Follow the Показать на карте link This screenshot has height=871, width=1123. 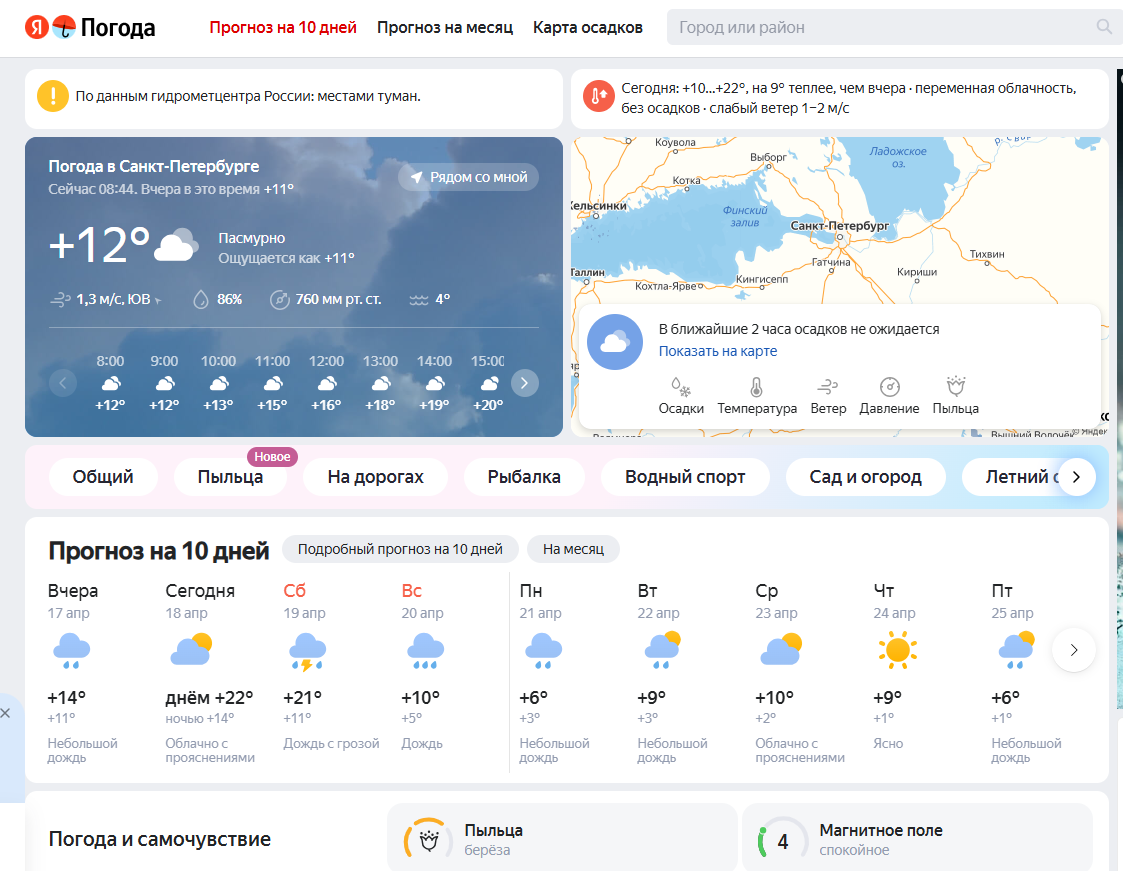[717, 351]
